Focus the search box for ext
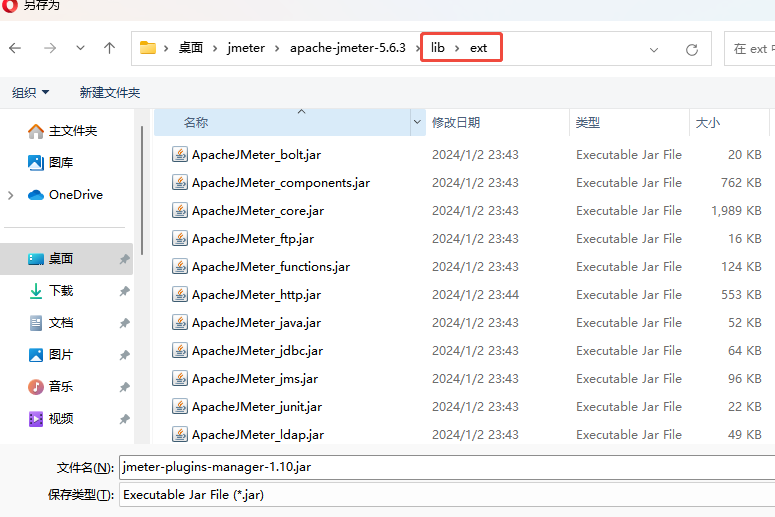This screenshot has width=775, height=517. pos(749,48)
